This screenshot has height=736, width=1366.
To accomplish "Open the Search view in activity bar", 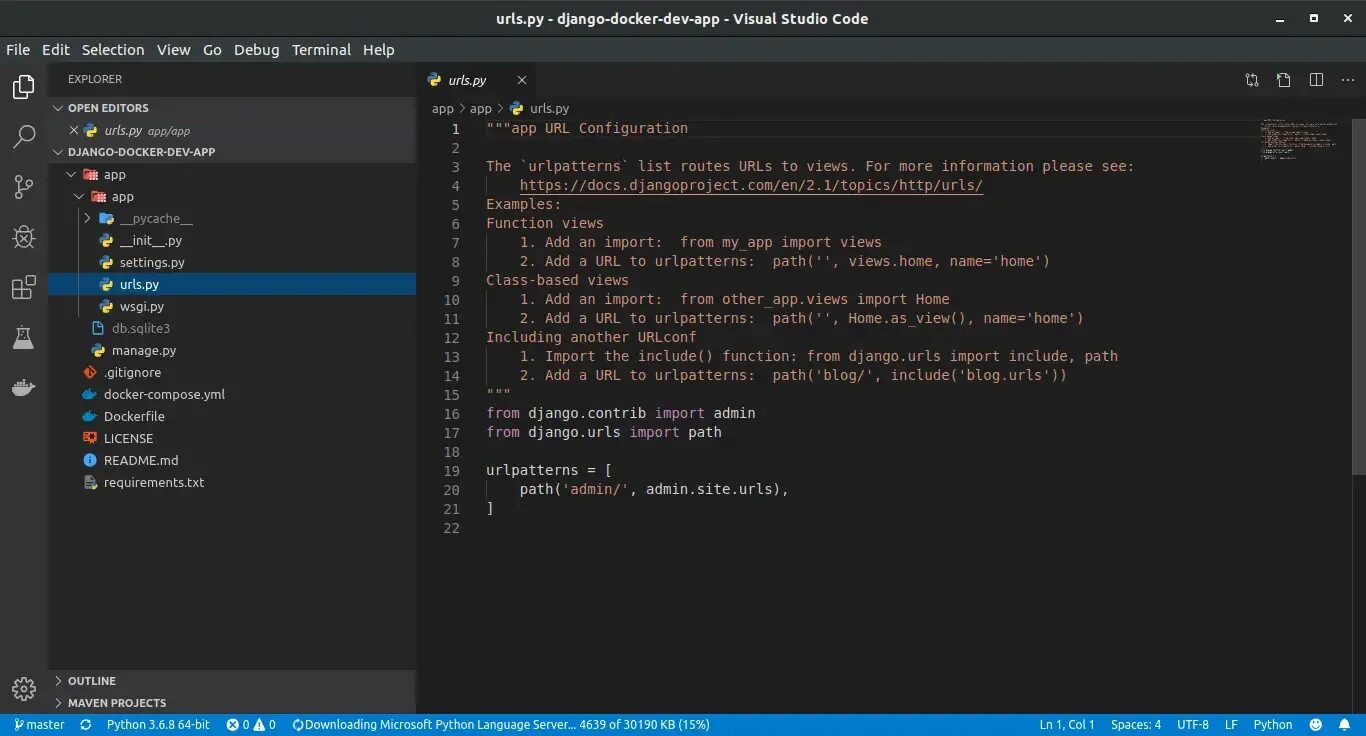I will [24, 137].
